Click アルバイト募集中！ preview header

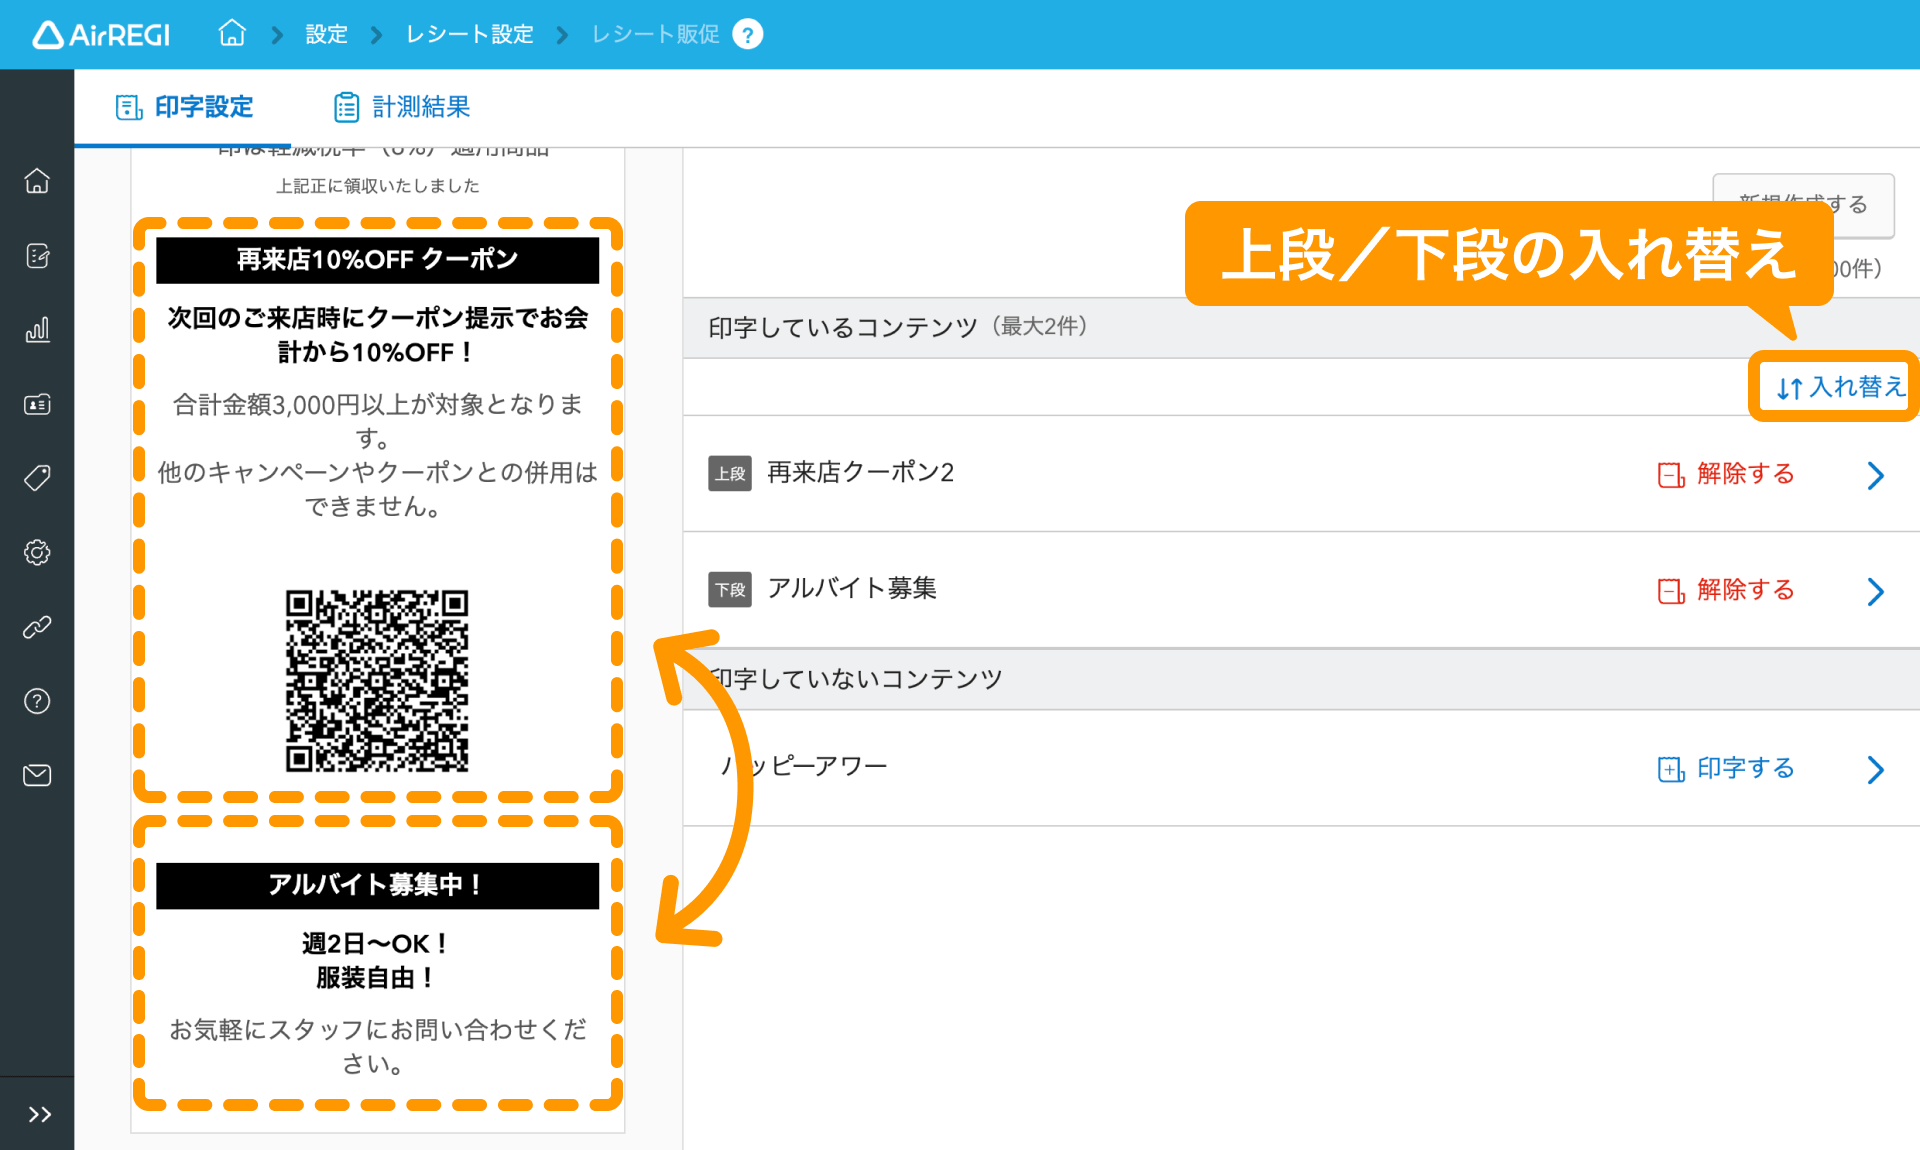(377, 885)
